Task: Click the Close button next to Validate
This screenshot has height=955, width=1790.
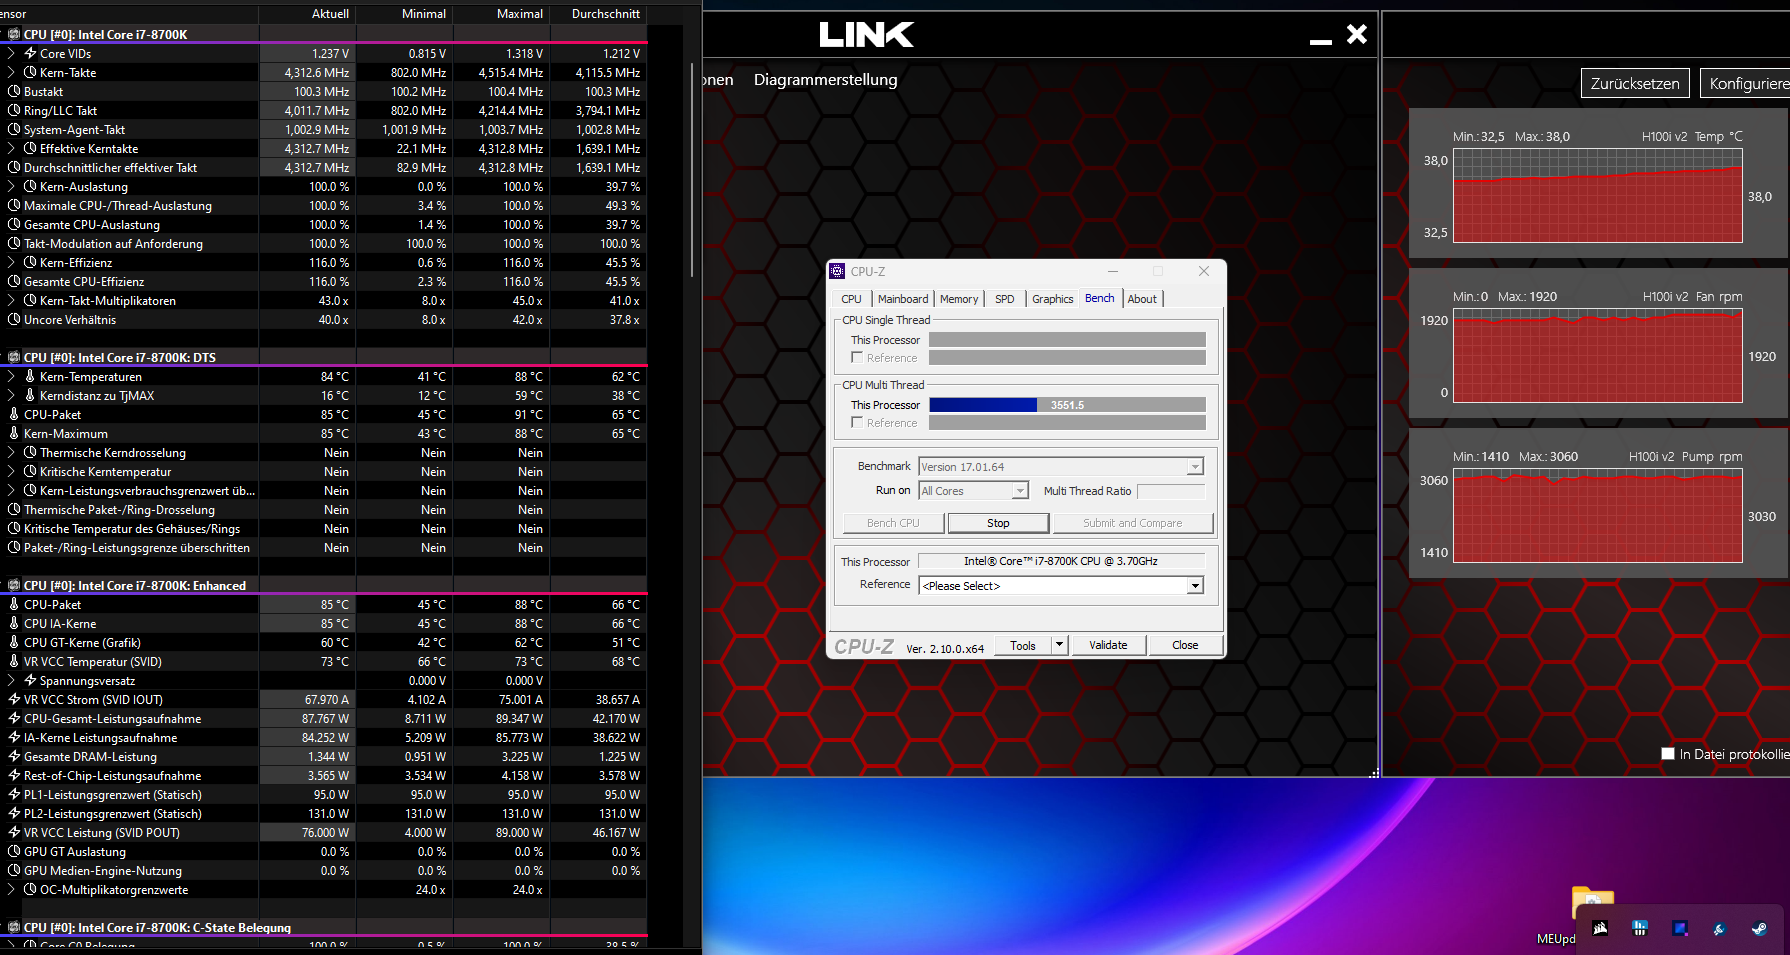Action: click(x=1185, y=645)
